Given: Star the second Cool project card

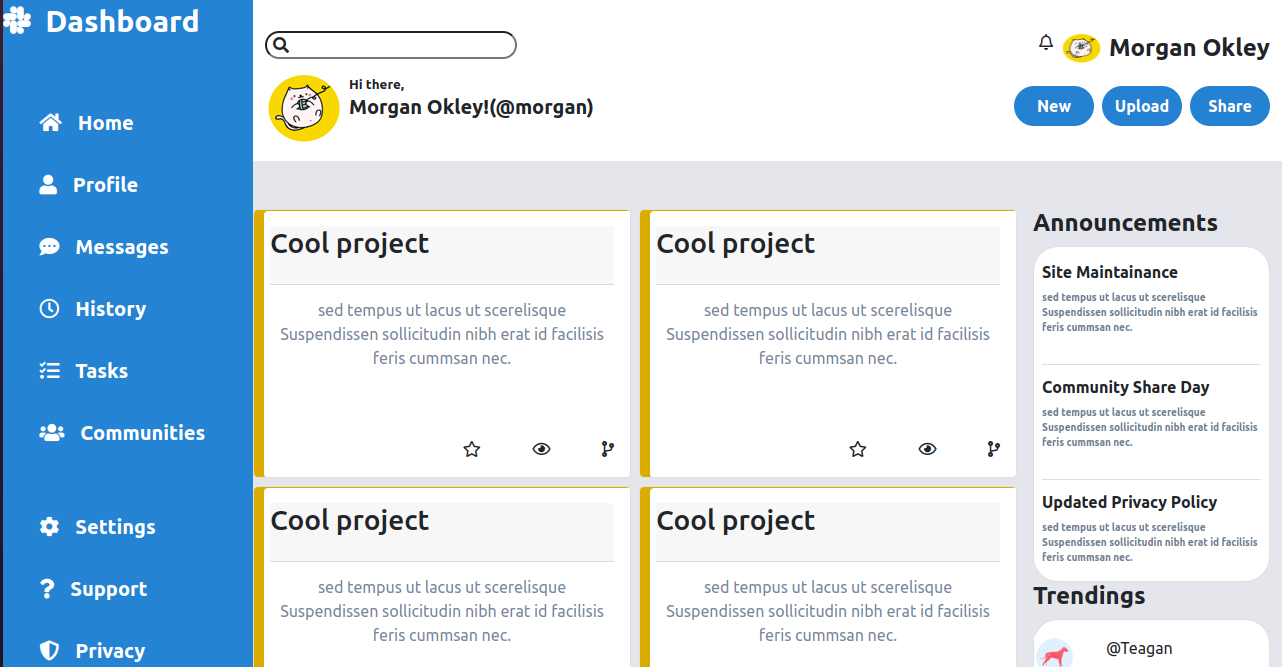Looking at the screenshot, I should point(857,449).
